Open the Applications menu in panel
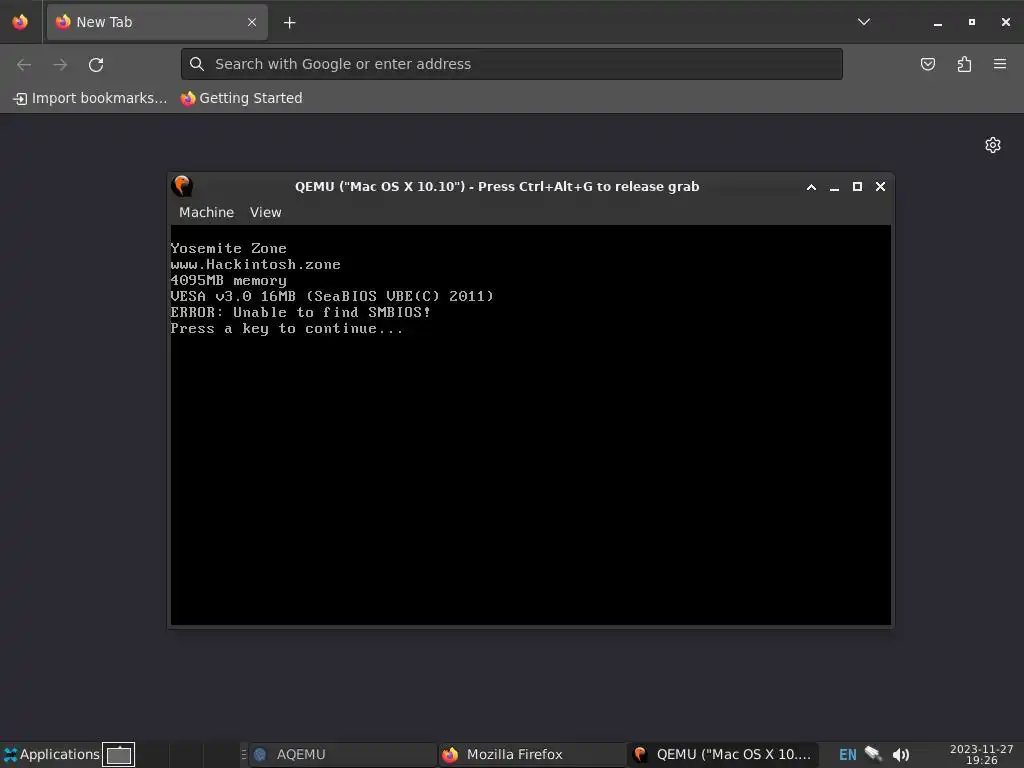The width and height of the screenshot is (1024, 768). [x=51, y=754]
